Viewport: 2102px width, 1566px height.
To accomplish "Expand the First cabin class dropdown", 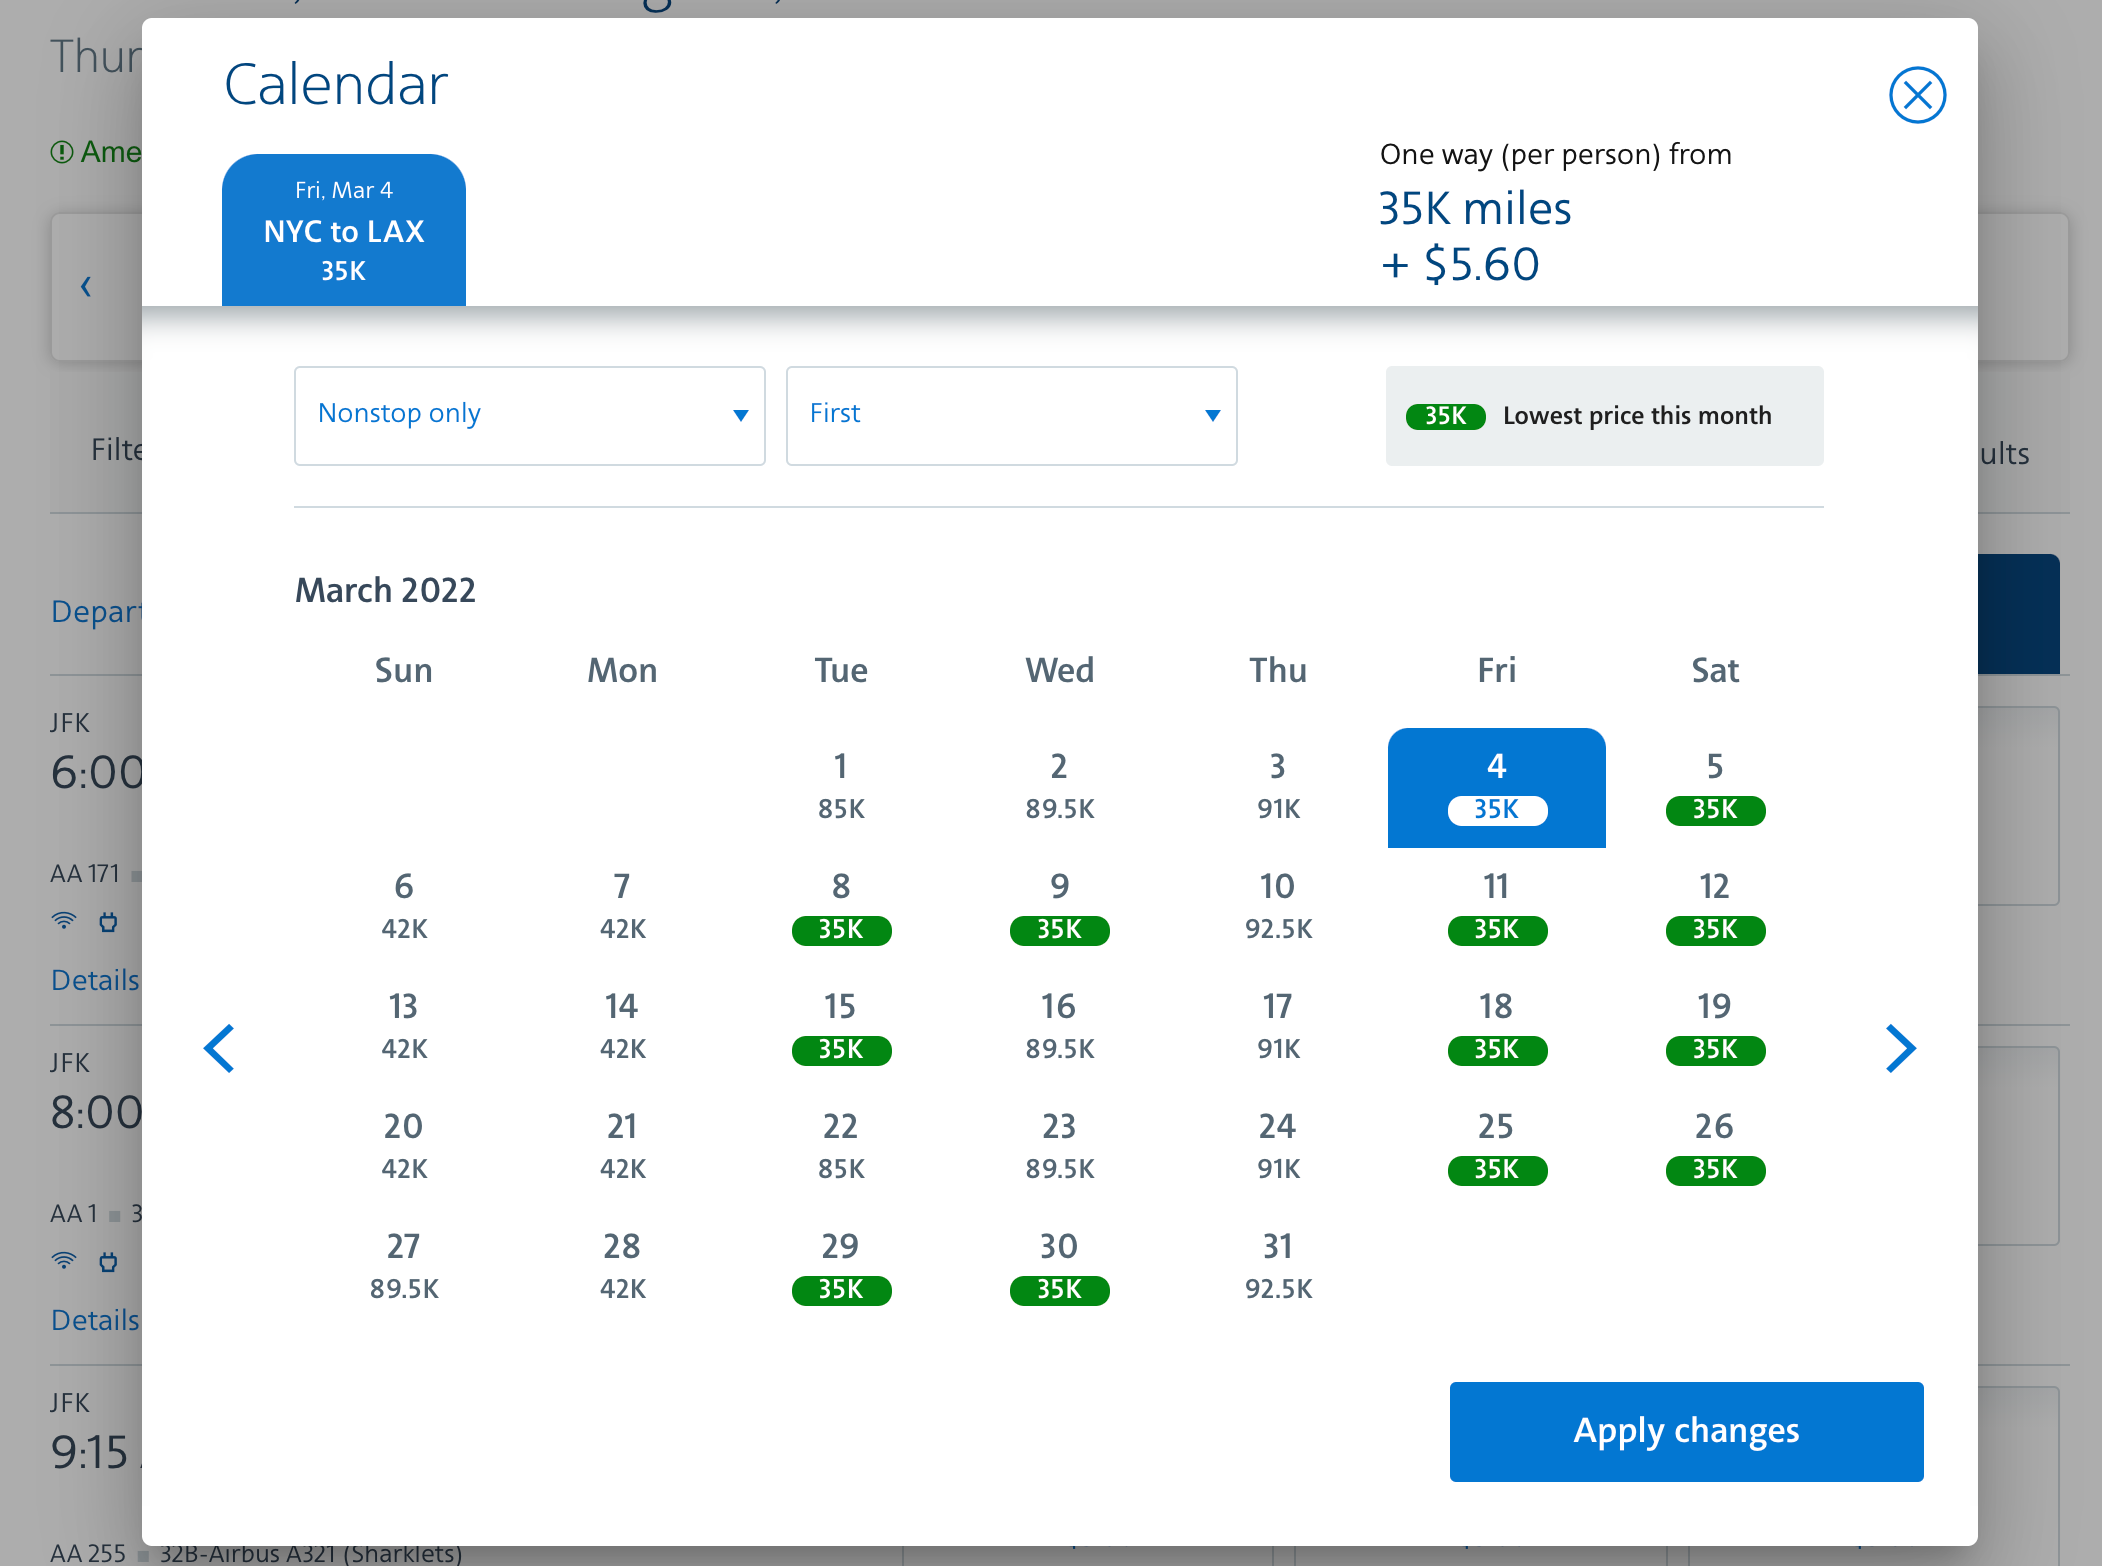I will coord(1011,415).
